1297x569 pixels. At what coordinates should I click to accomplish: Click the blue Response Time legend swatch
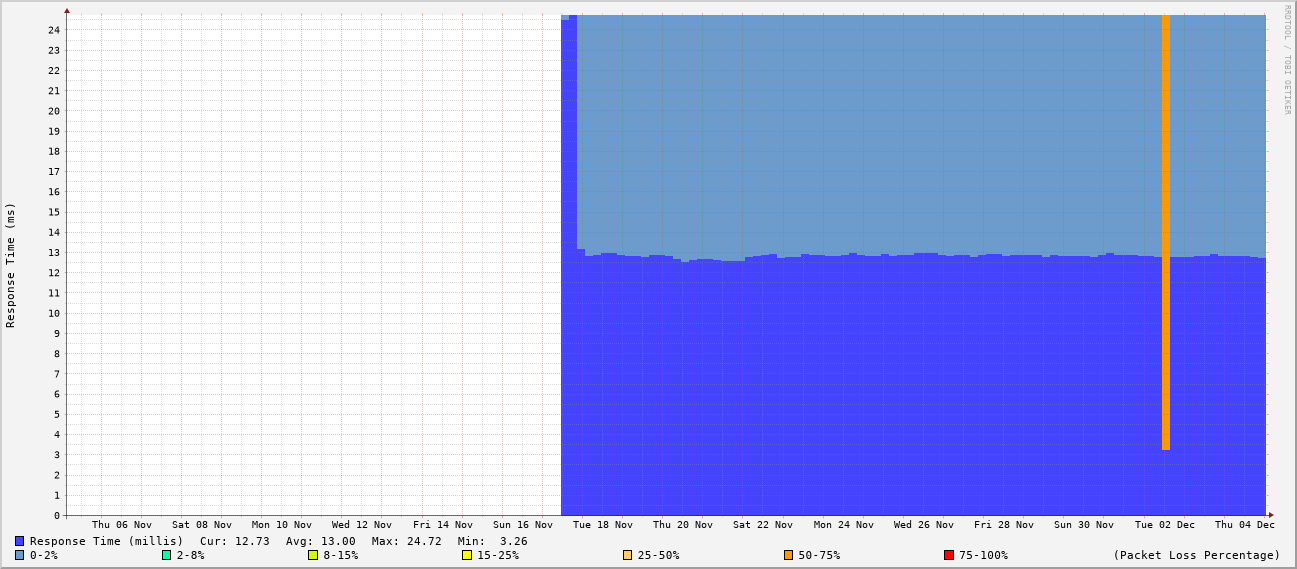coord(20,541)
